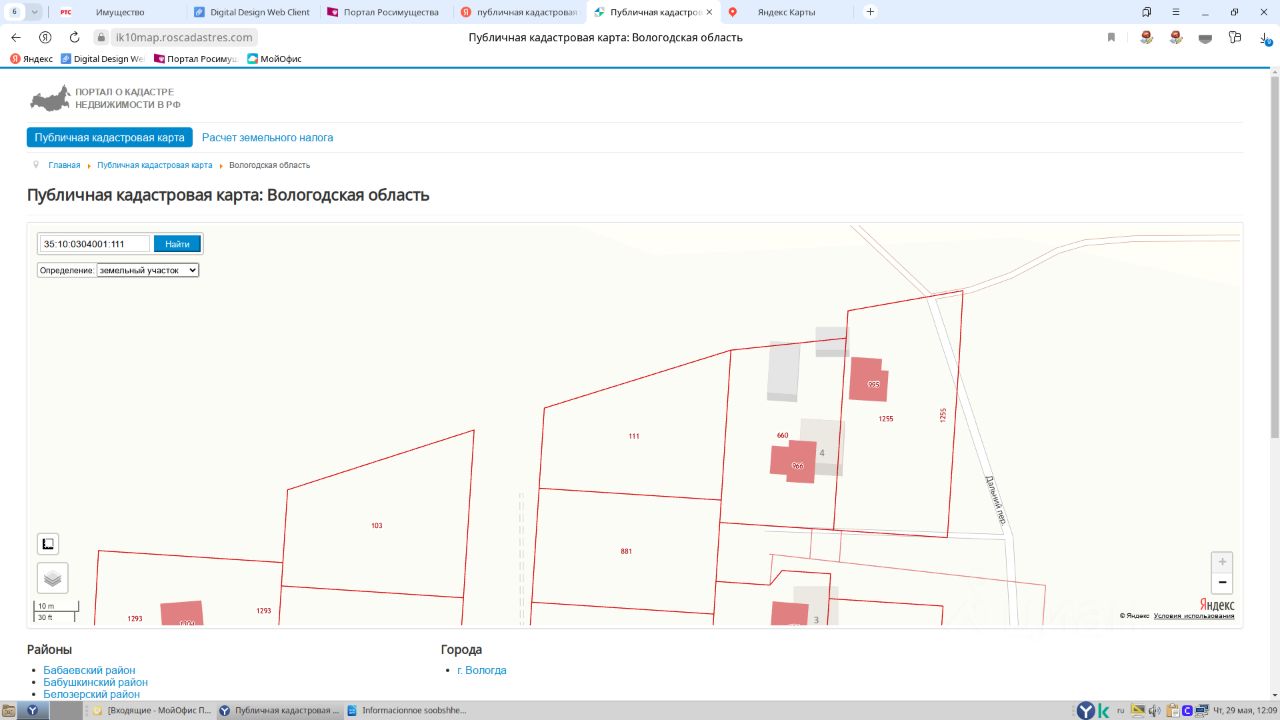Open Бабаевский район link
This screenshot has width=1280, height=720.
pos(89,670)
